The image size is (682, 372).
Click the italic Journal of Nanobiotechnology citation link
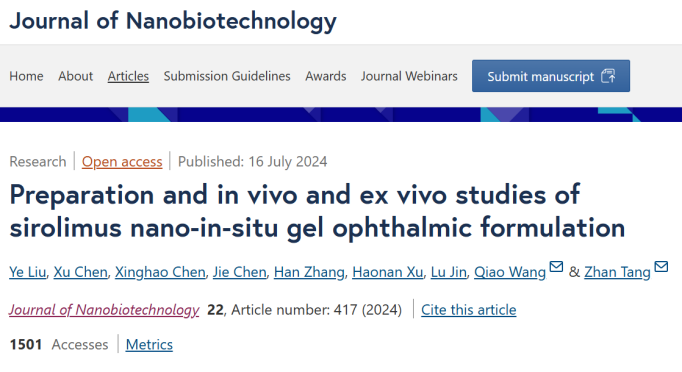point(104,310)
